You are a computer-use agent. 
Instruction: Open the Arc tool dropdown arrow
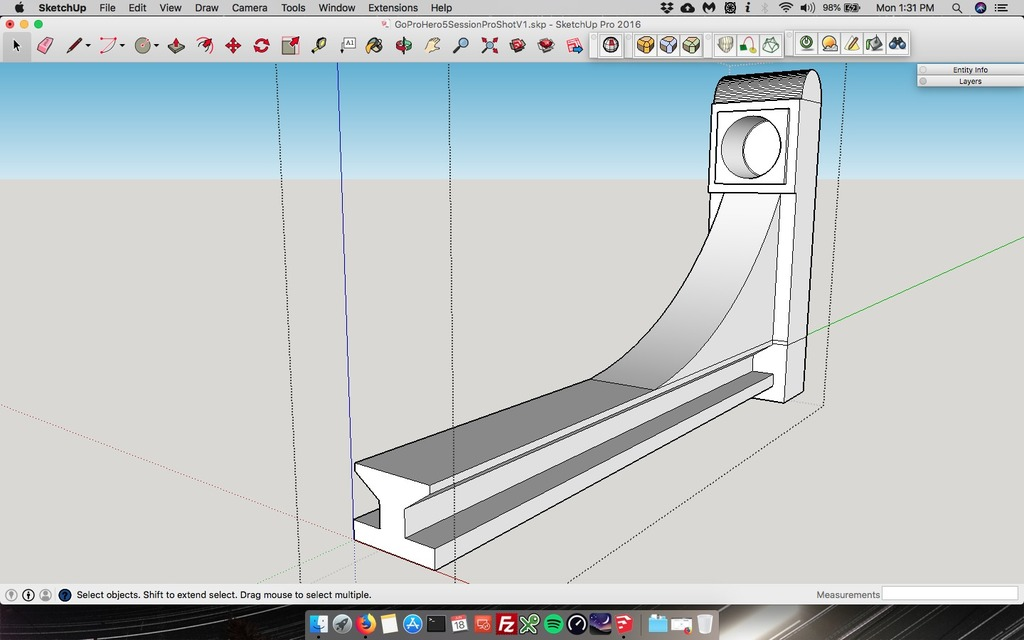click(x=120, y=44)
